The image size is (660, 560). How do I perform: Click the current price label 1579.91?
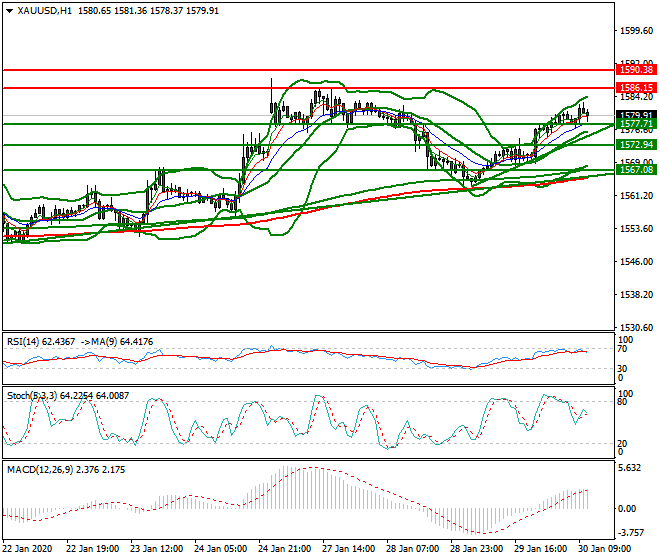[636, 115]
